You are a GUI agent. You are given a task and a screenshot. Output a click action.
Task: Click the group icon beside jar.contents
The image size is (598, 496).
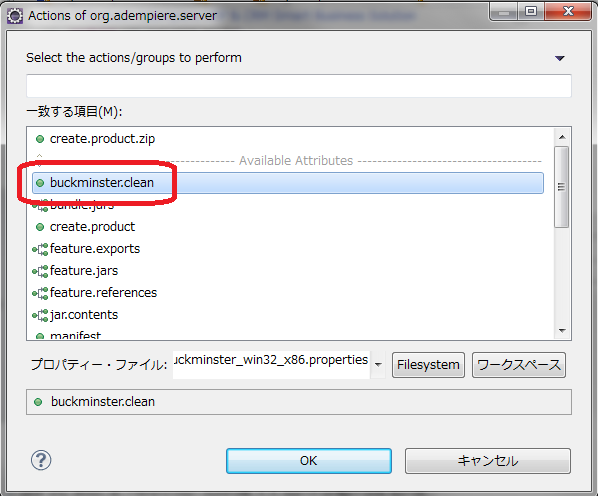coord(40,316)
